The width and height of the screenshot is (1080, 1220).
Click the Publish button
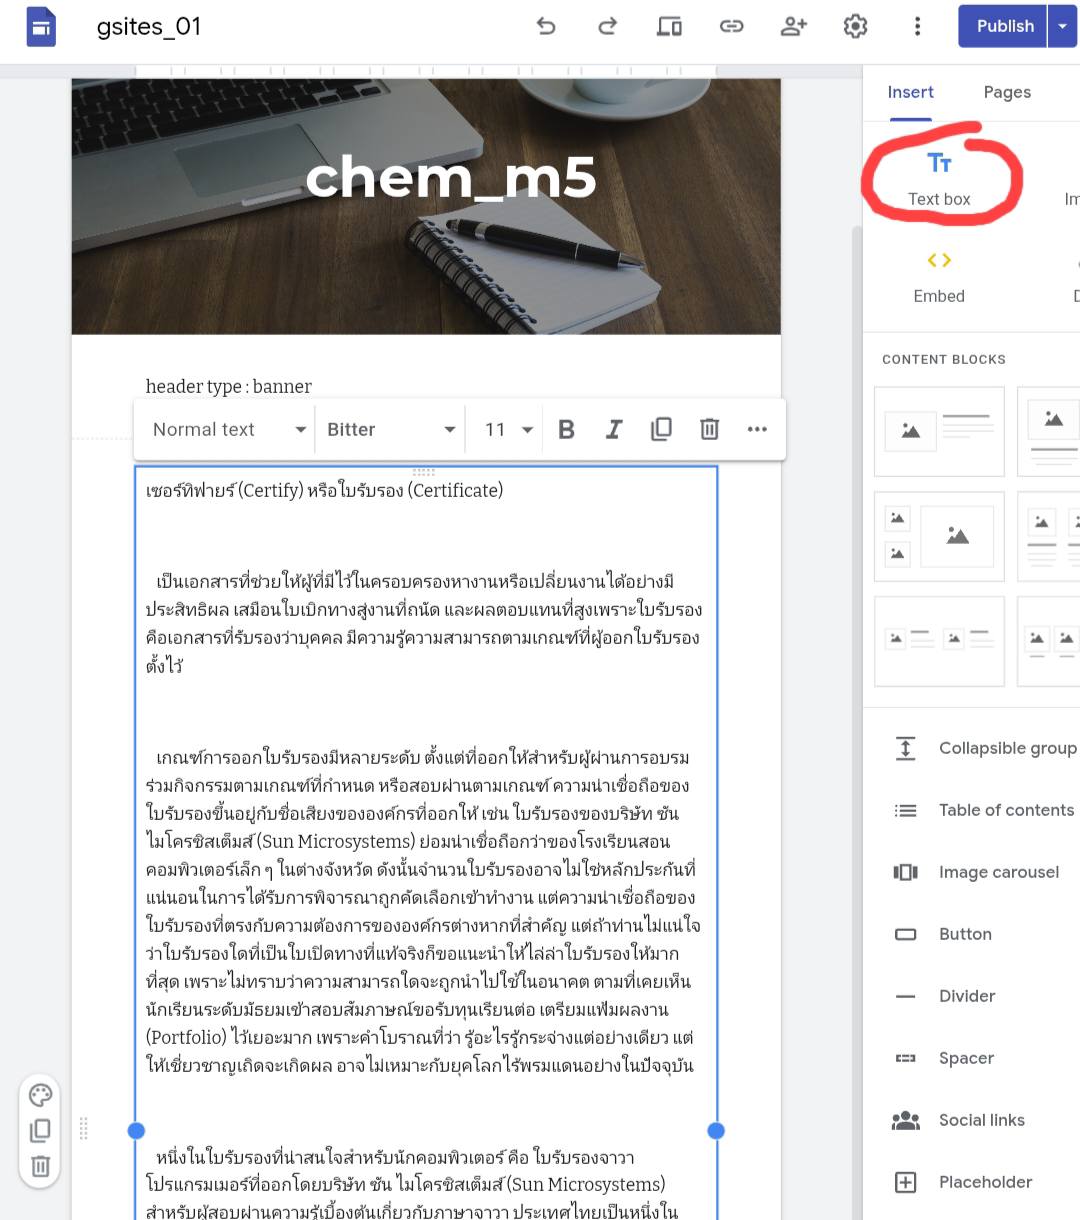[1004, 26]
